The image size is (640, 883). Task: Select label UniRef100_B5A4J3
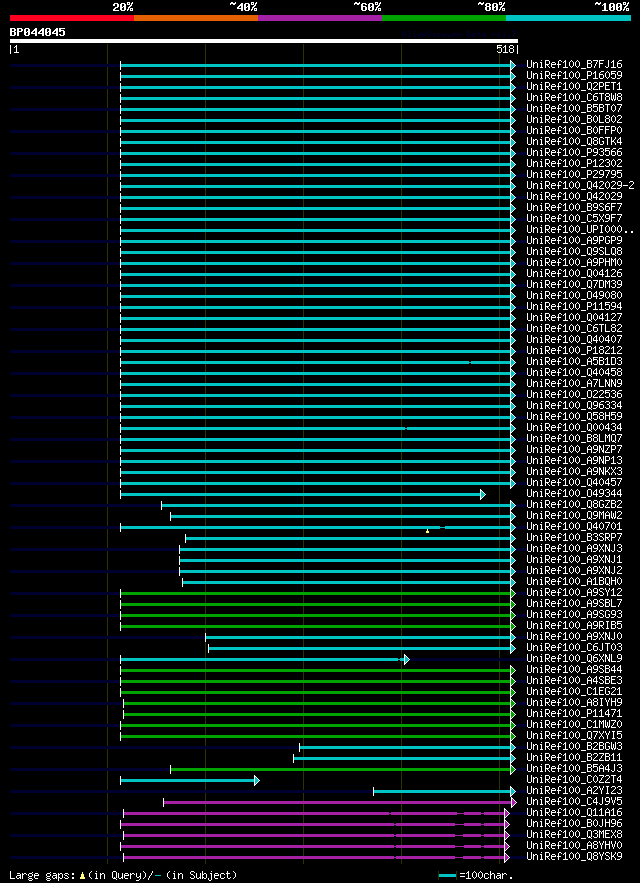point(574,768)
